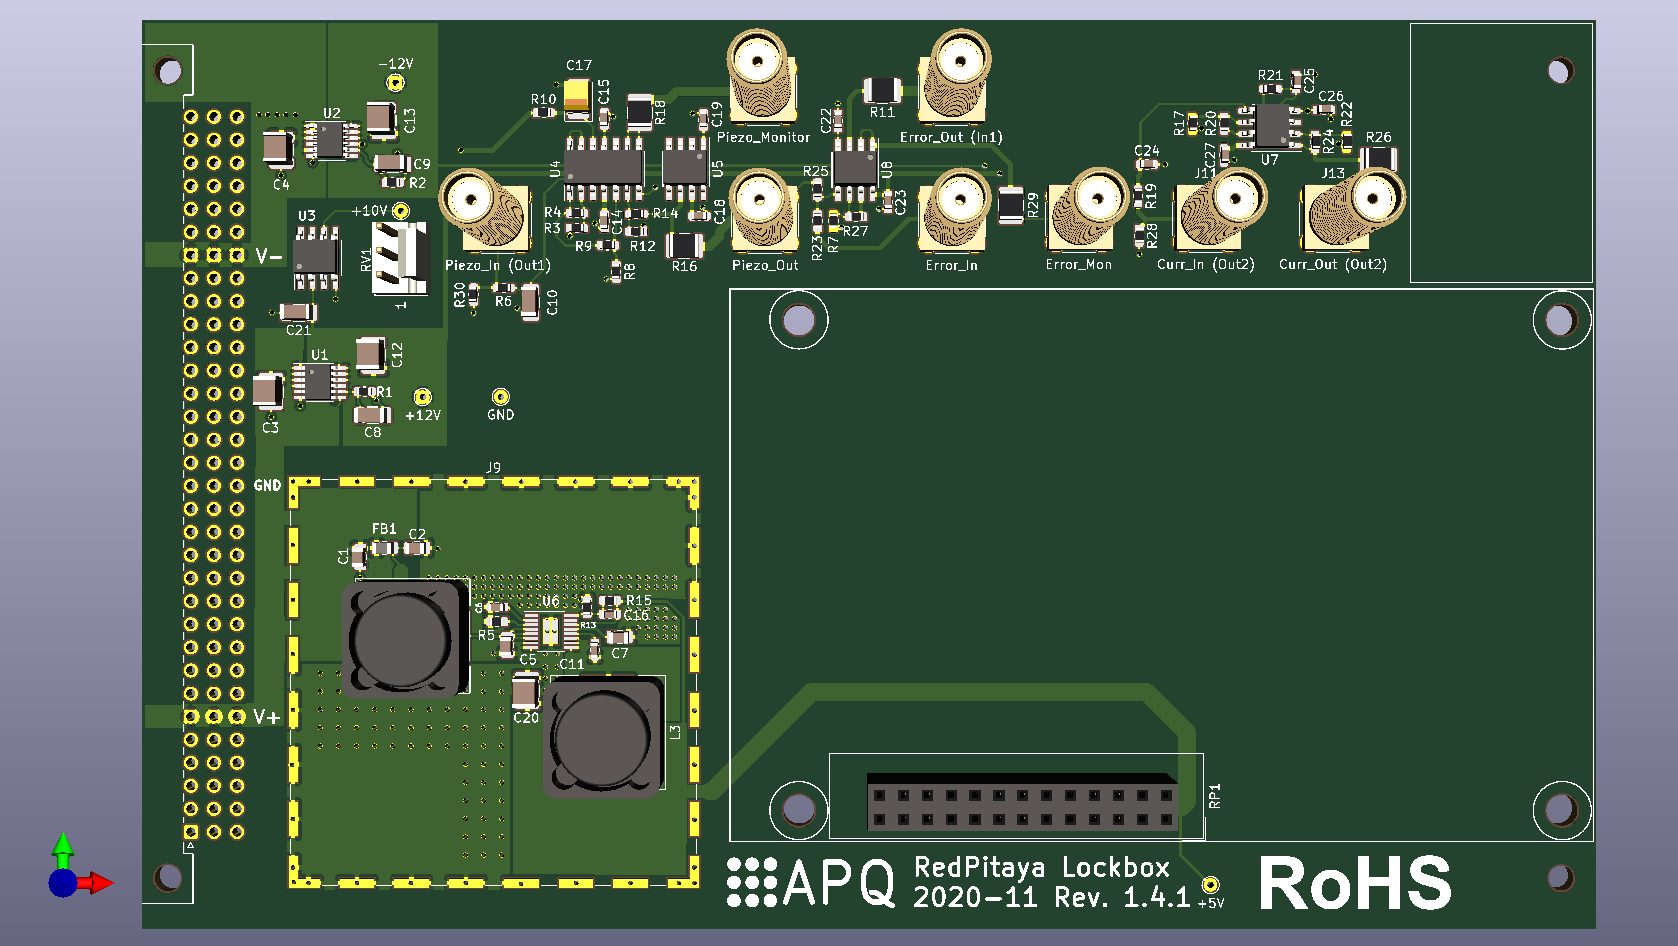This screenshot has width=1678, height=946.
Task: Click the blue Z axis ball of gizmo
Action: [62, 883]
